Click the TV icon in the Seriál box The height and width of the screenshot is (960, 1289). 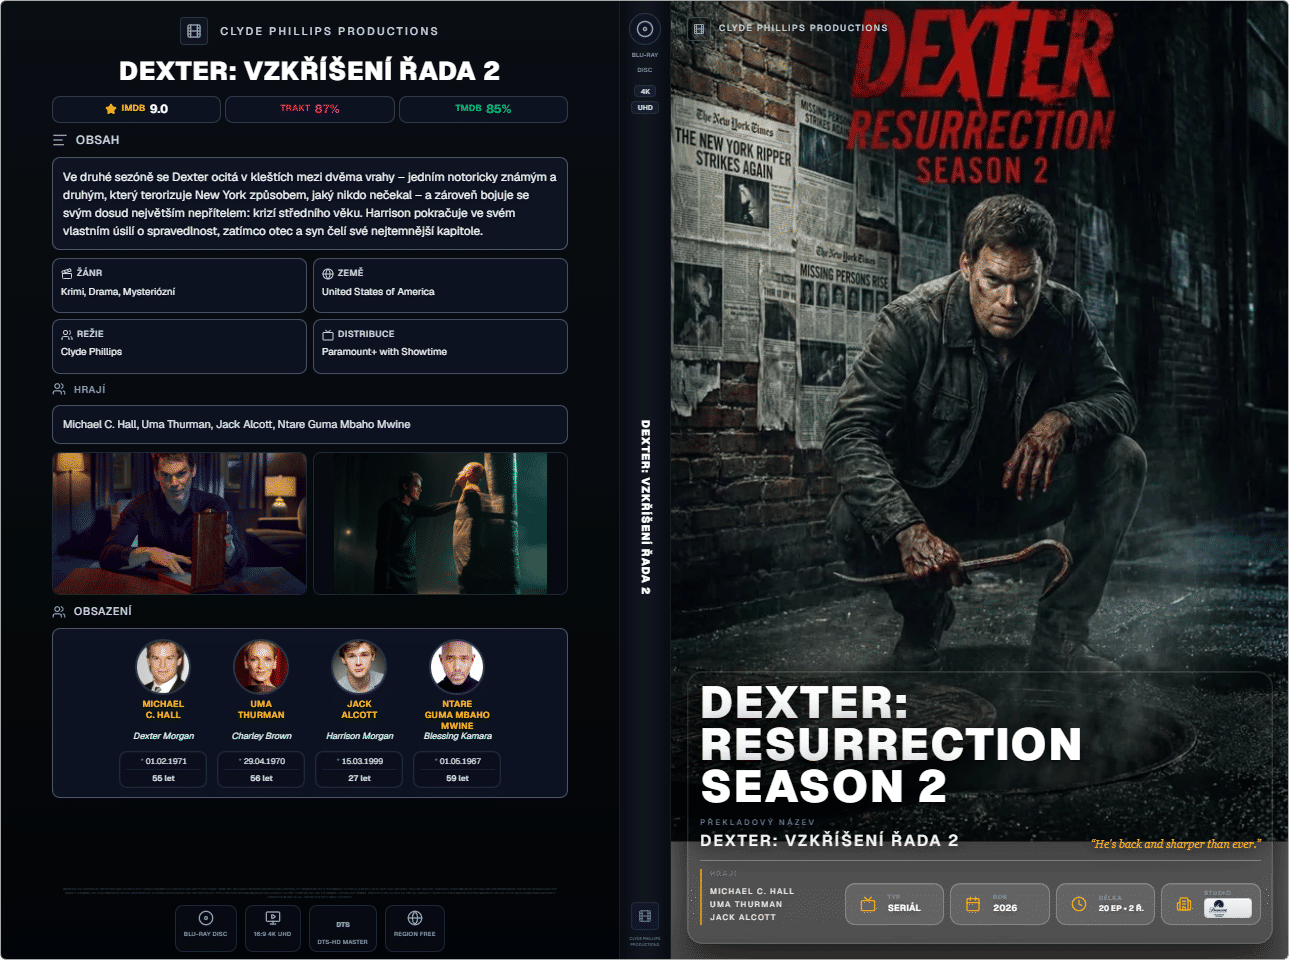pyautogui.click(x=868, y=905)
